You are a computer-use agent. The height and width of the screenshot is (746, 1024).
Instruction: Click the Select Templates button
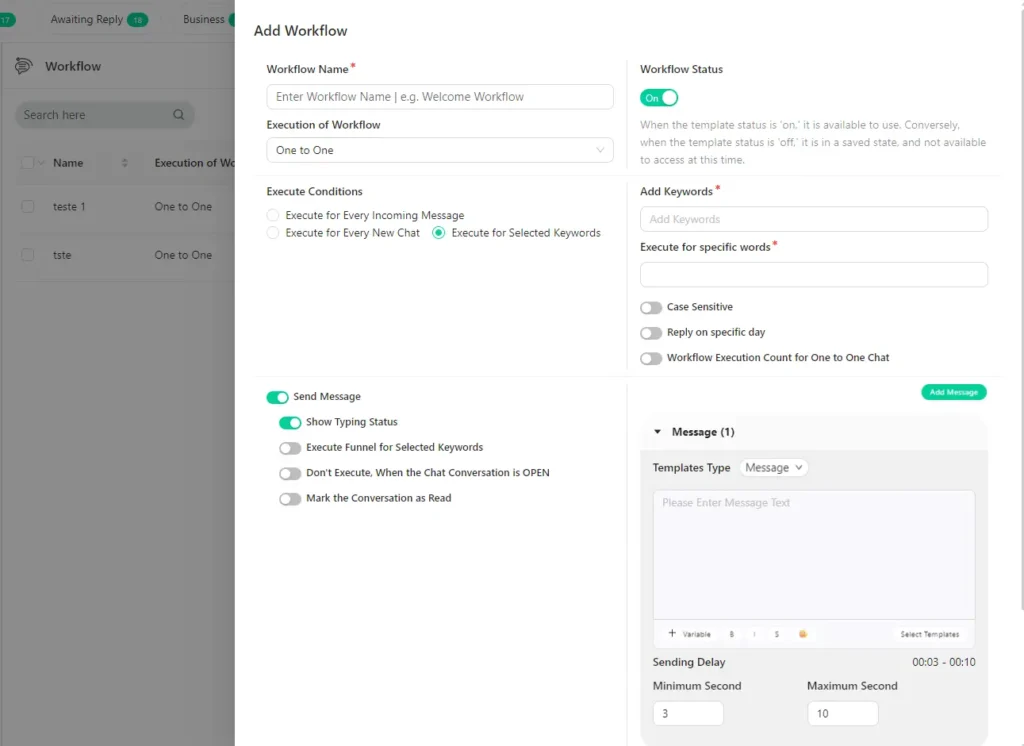click(x=929, y=634)
